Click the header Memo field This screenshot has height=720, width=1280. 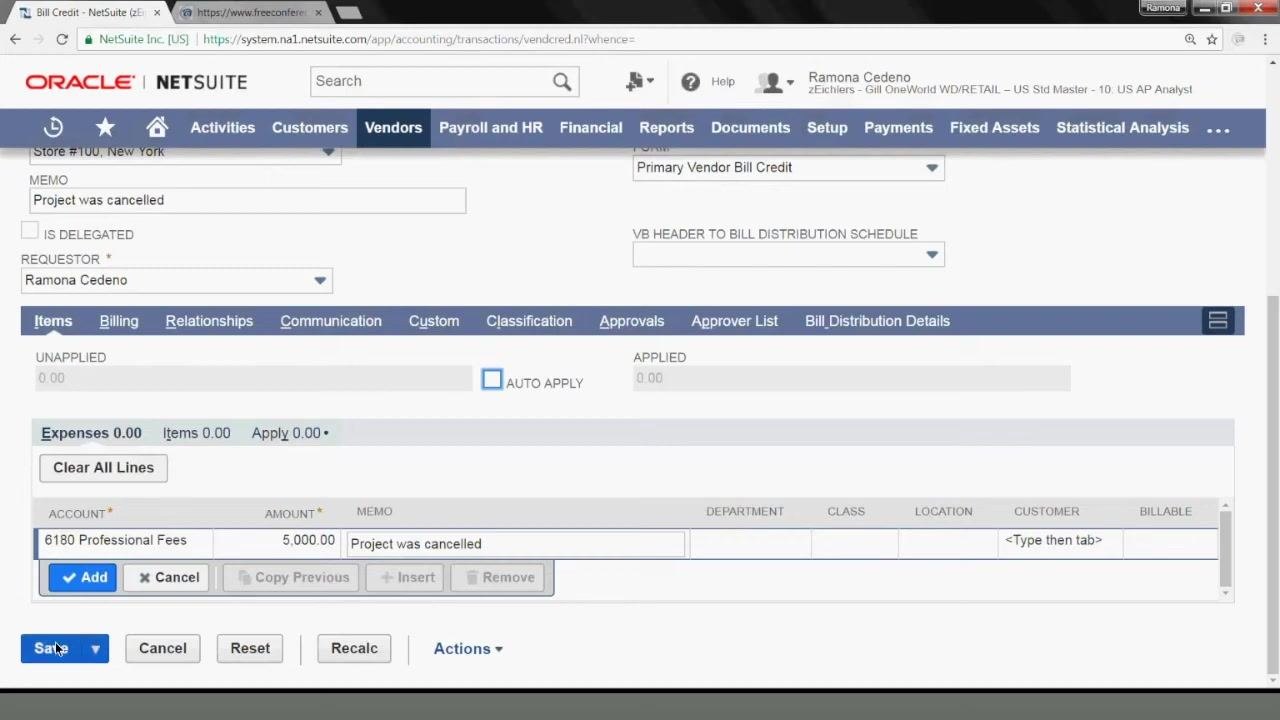[248, 200]
